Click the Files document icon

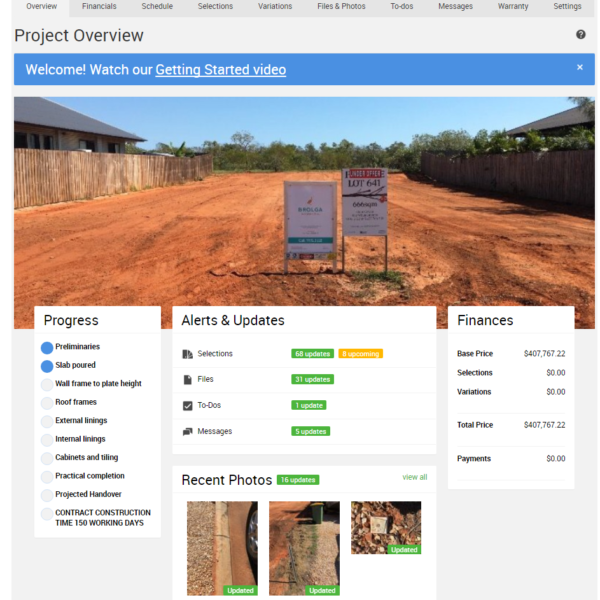coord(187,380)
